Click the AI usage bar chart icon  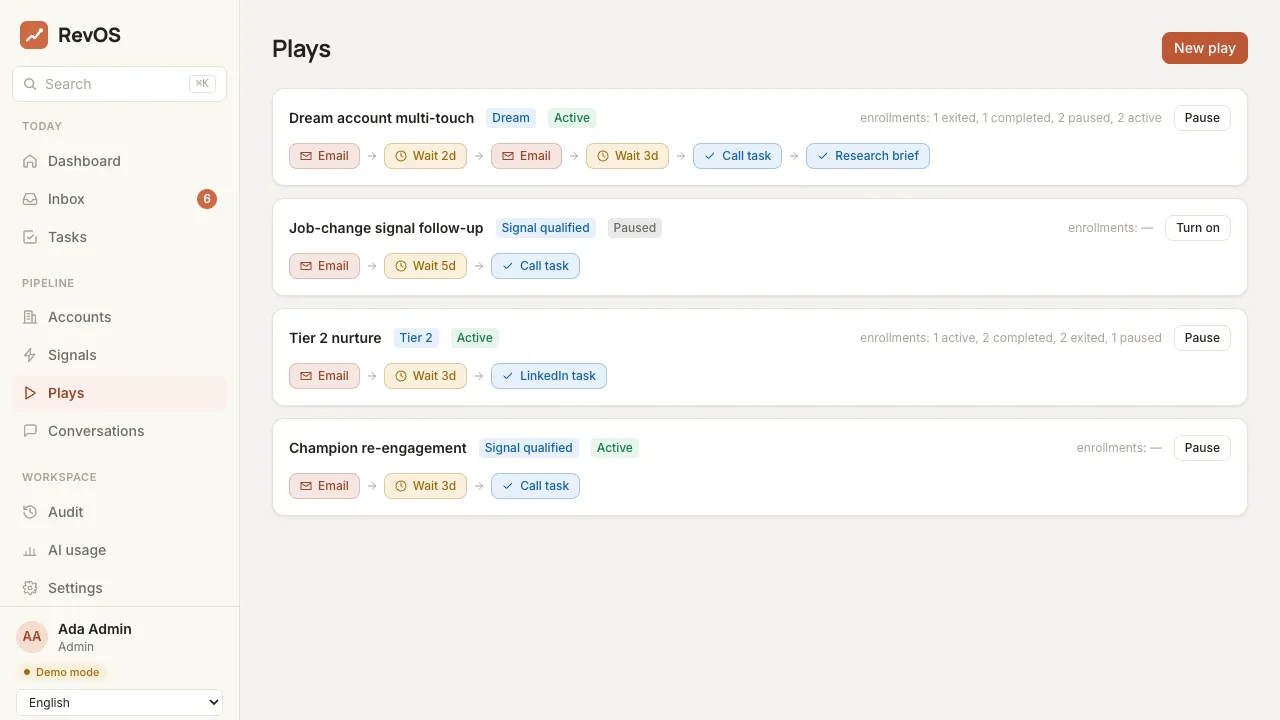tap(30, 550)
